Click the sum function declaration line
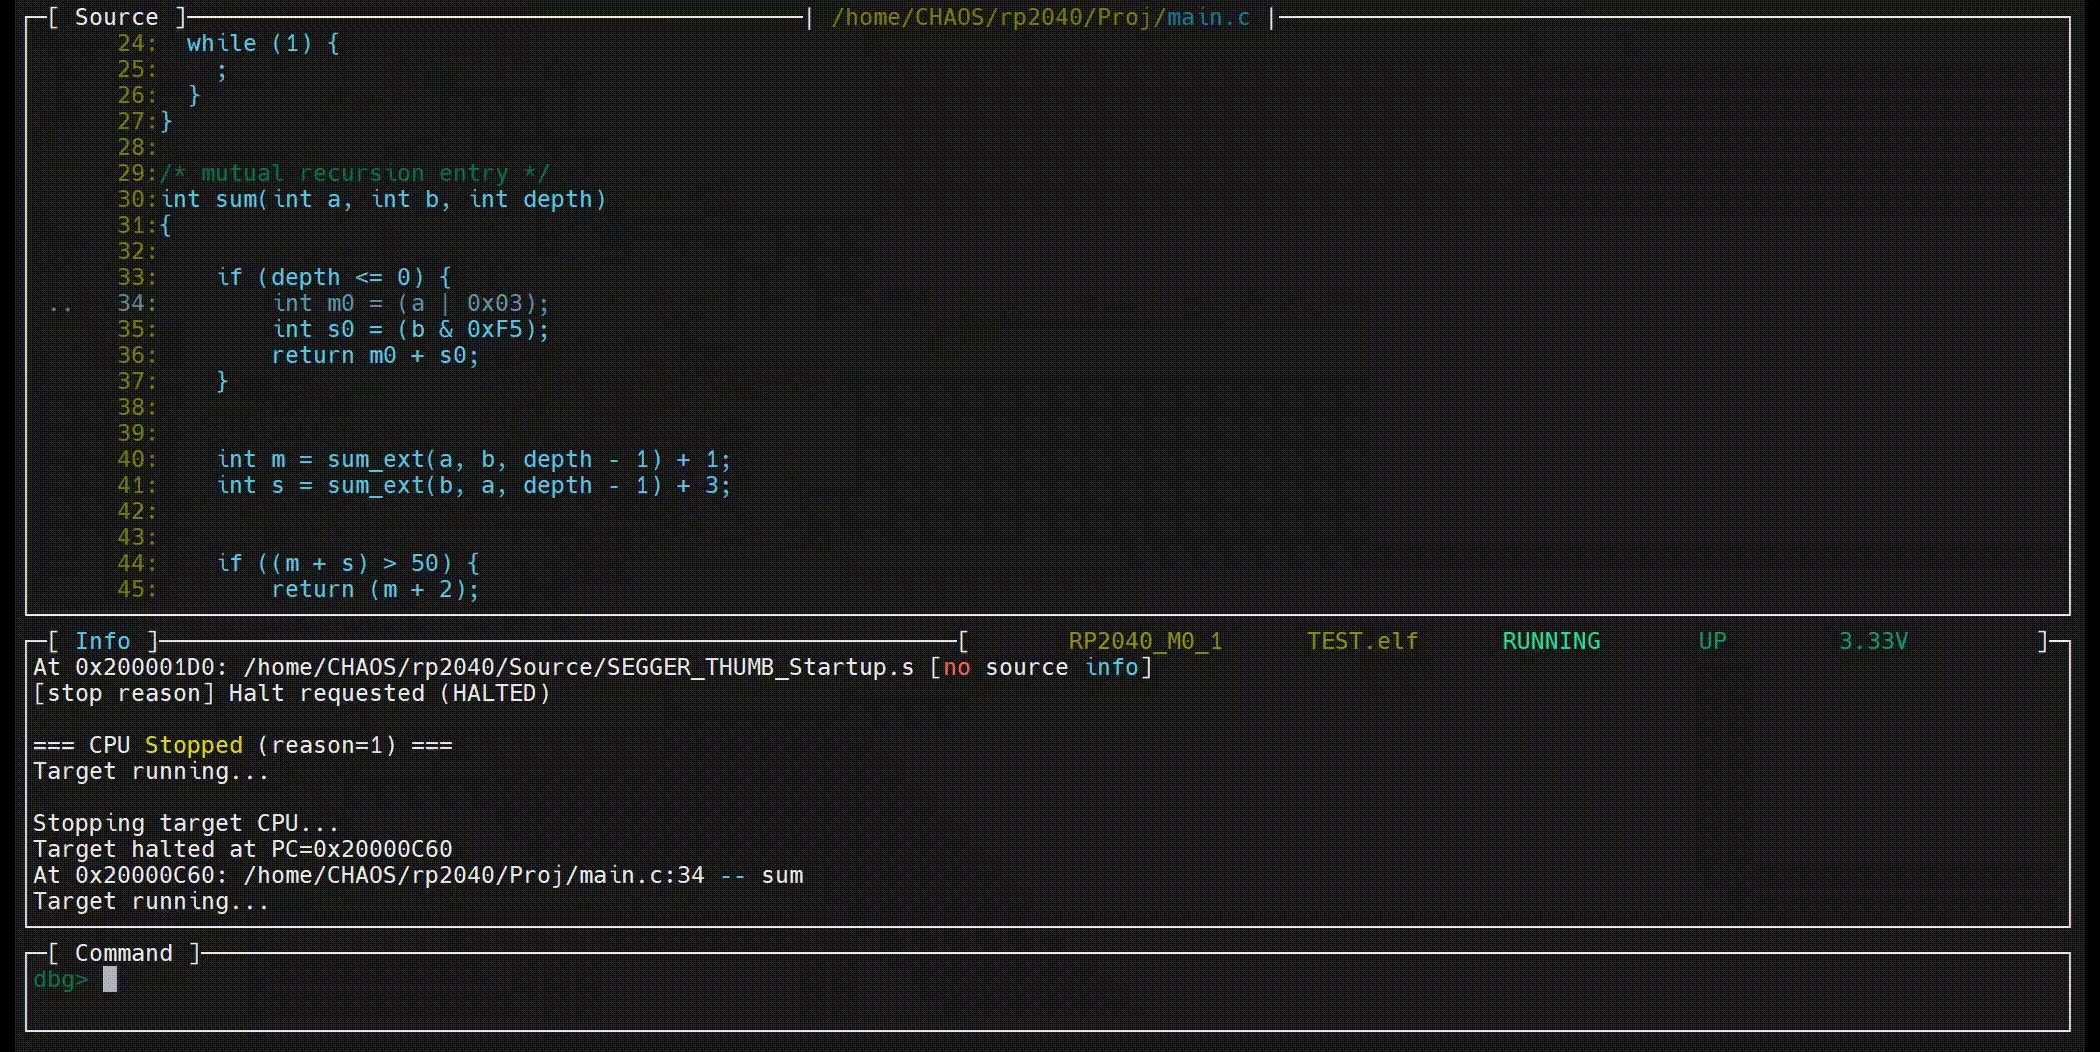This screenshot has height=1052, width=2100. (384, 199)
